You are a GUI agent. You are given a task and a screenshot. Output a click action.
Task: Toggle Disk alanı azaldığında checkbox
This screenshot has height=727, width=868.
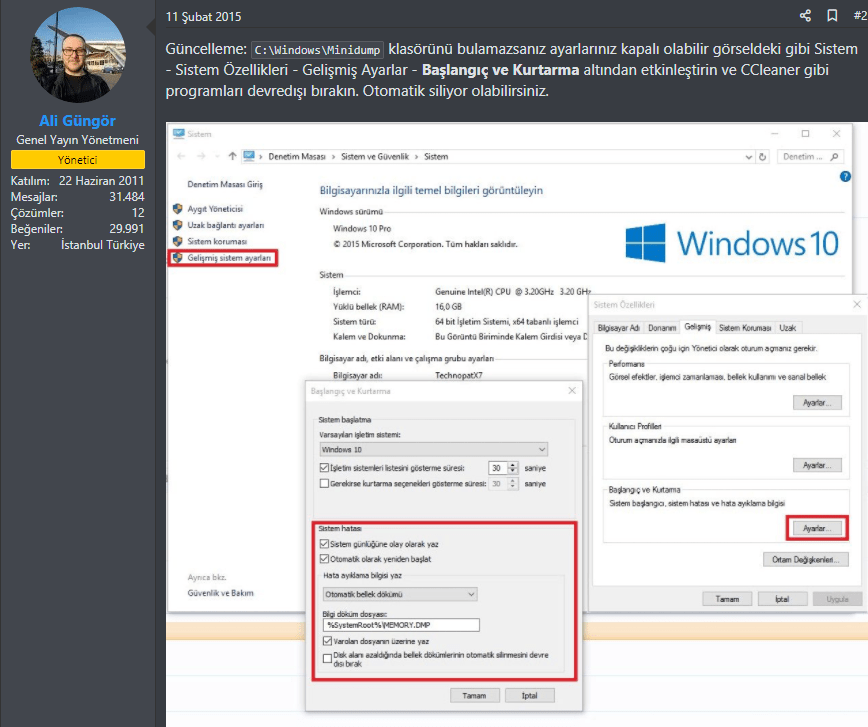(x=328, y=658)
